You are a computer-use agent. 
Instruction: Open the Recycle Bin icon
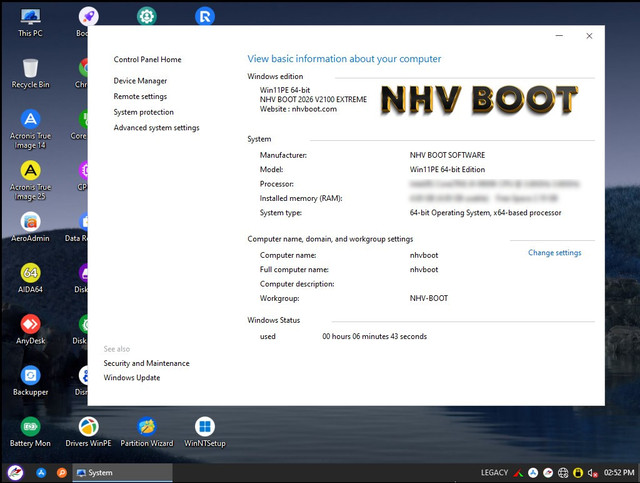click(30, 74)
